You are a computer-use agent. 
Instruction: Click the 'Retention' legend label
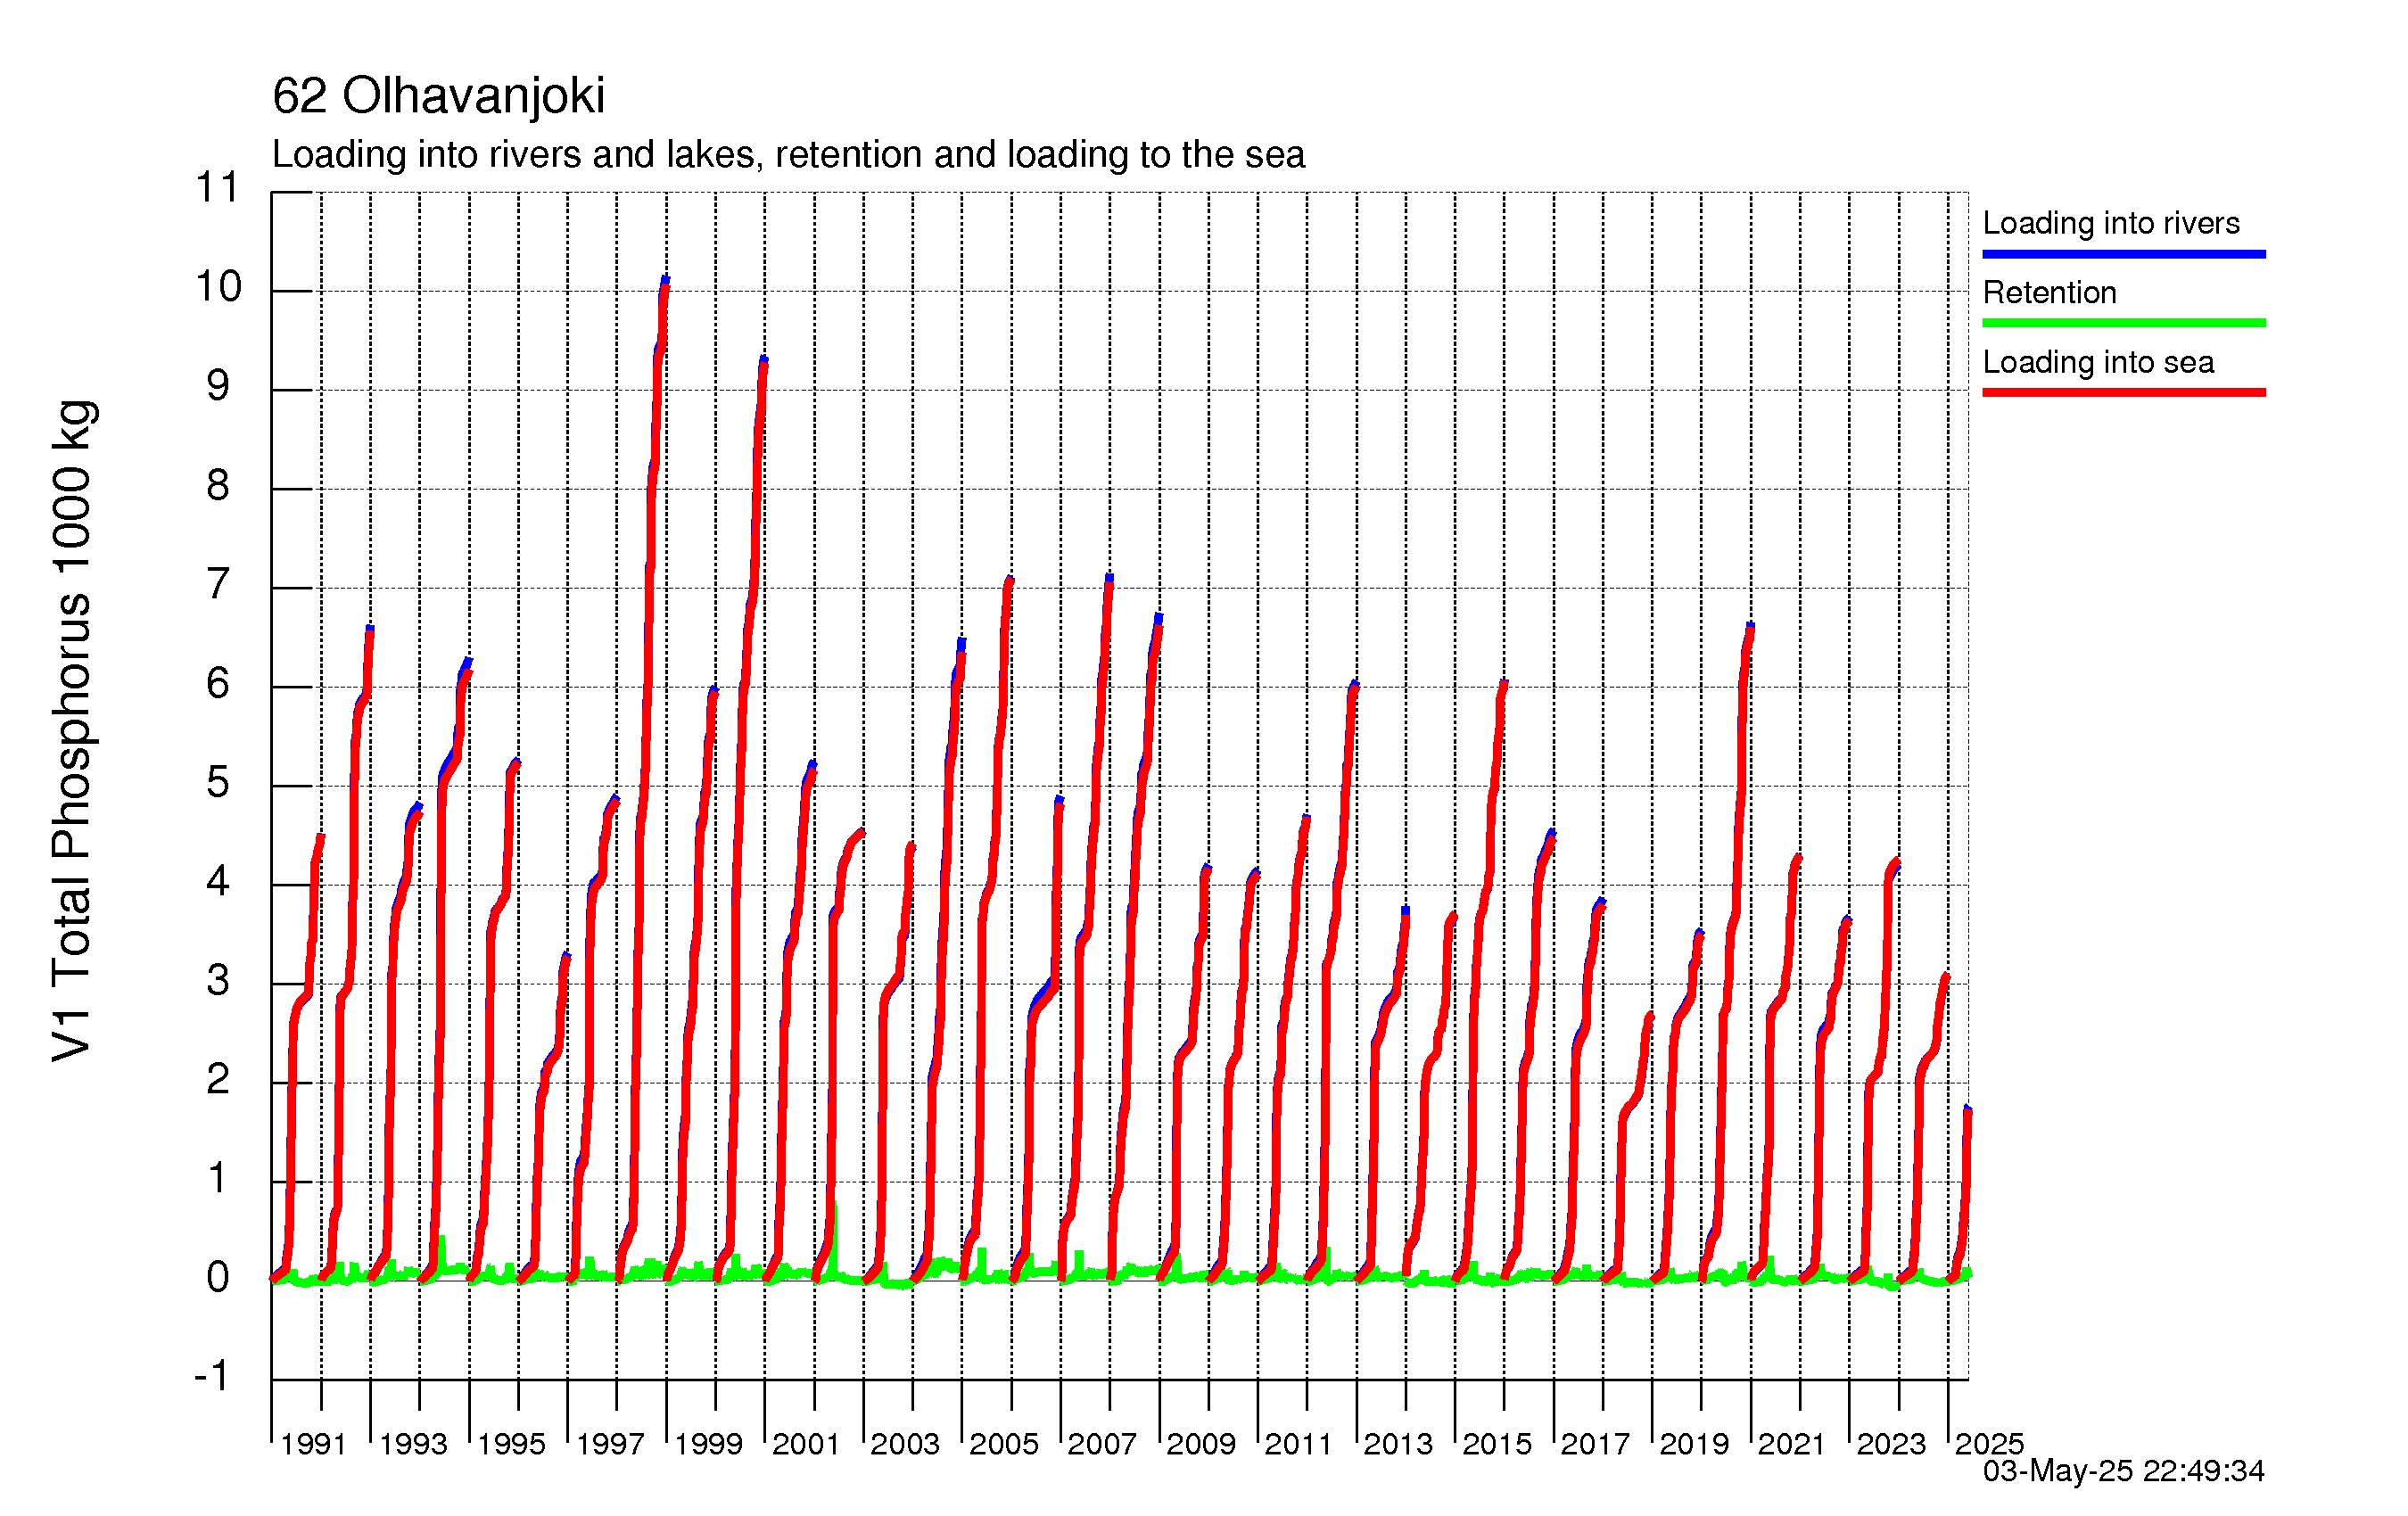click(x=2049, y=292)
